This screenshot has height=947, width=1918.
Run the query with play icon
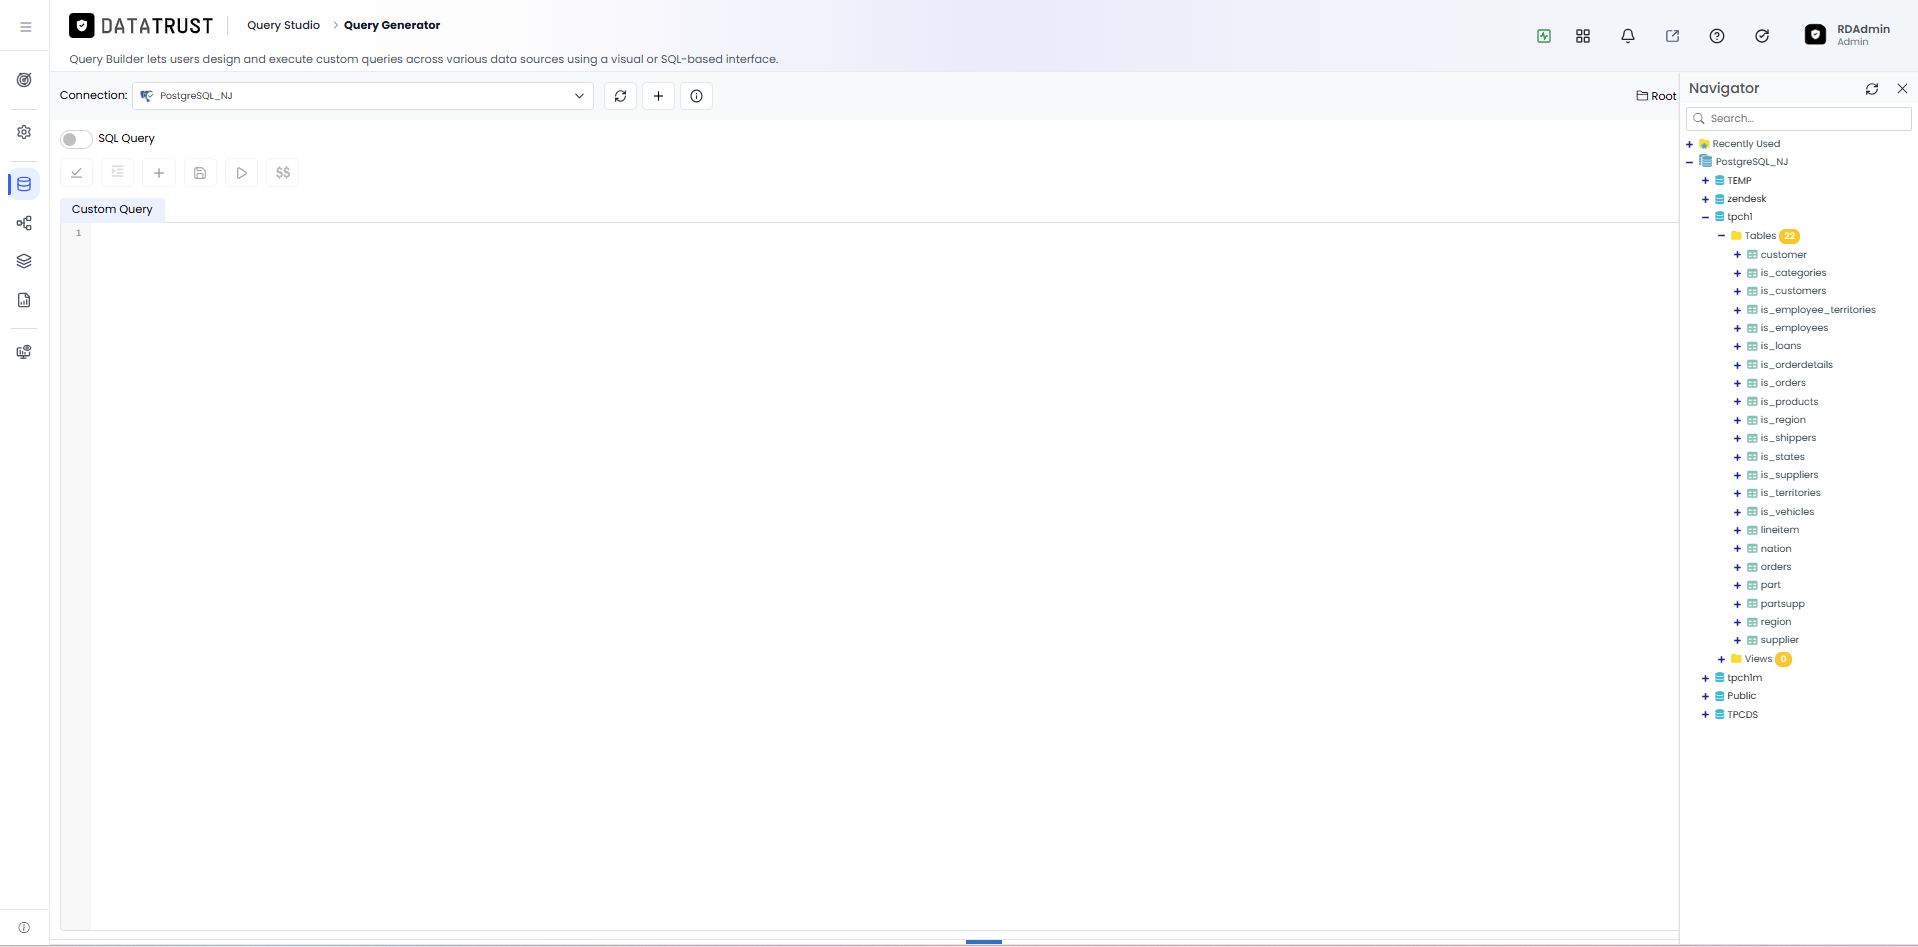(x=242, y=173)
